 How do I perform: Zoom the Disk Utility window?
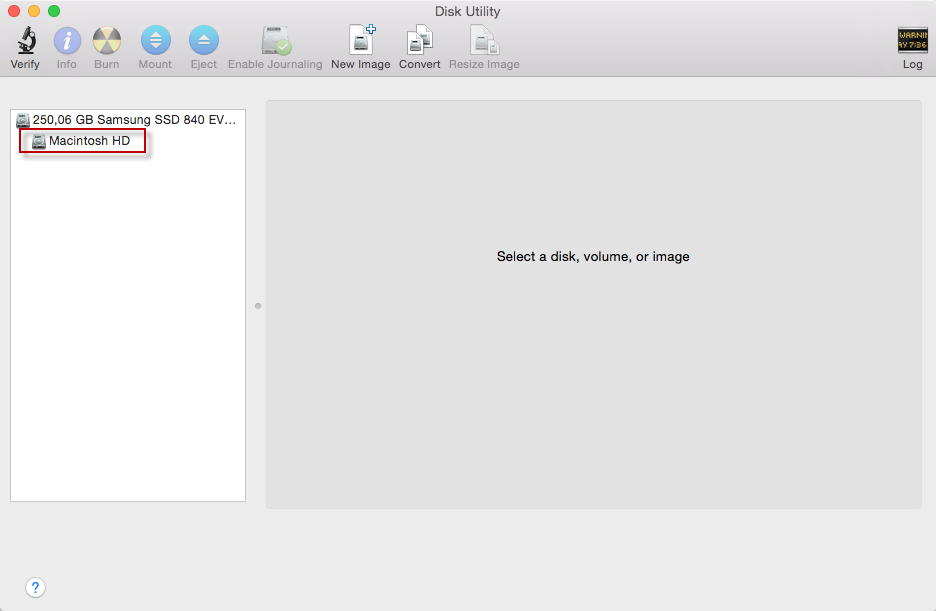(54, 11)
